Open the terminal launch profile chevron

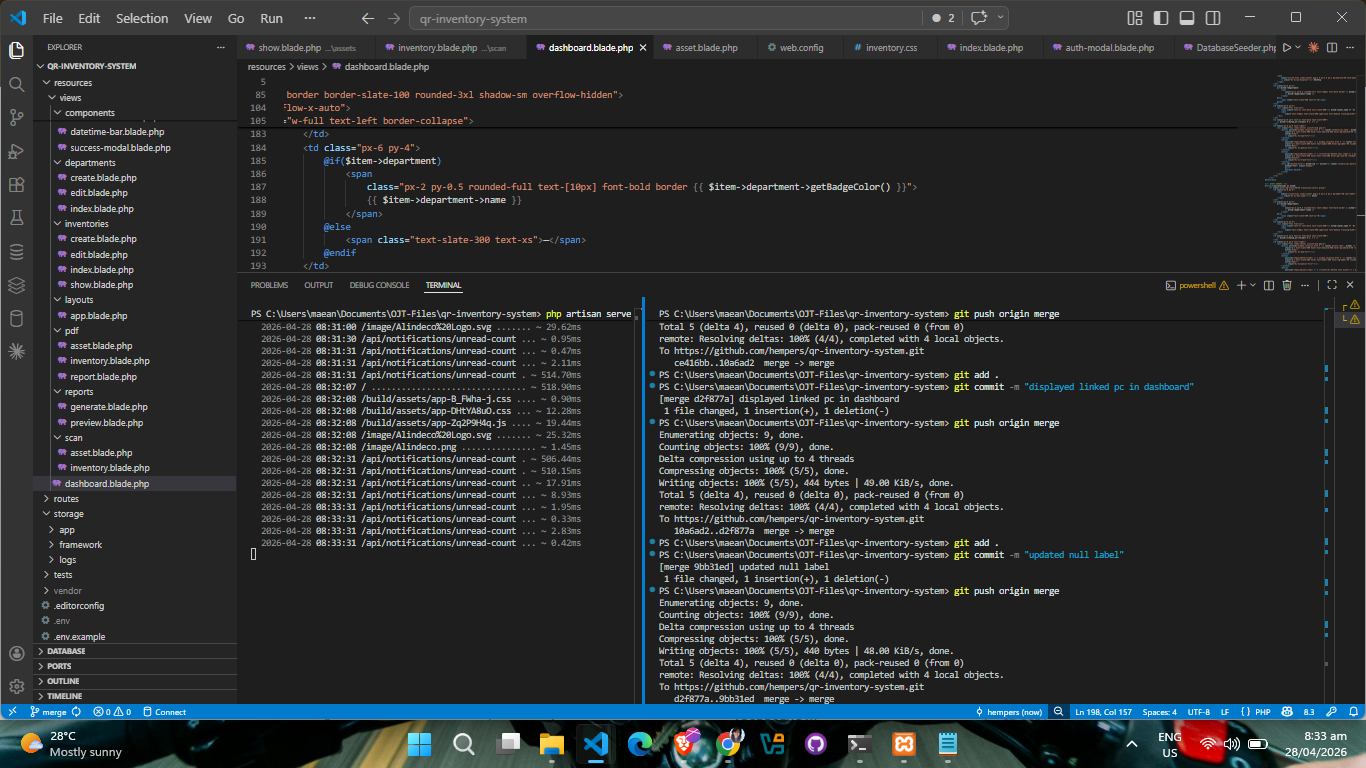tap(1253, 285)
